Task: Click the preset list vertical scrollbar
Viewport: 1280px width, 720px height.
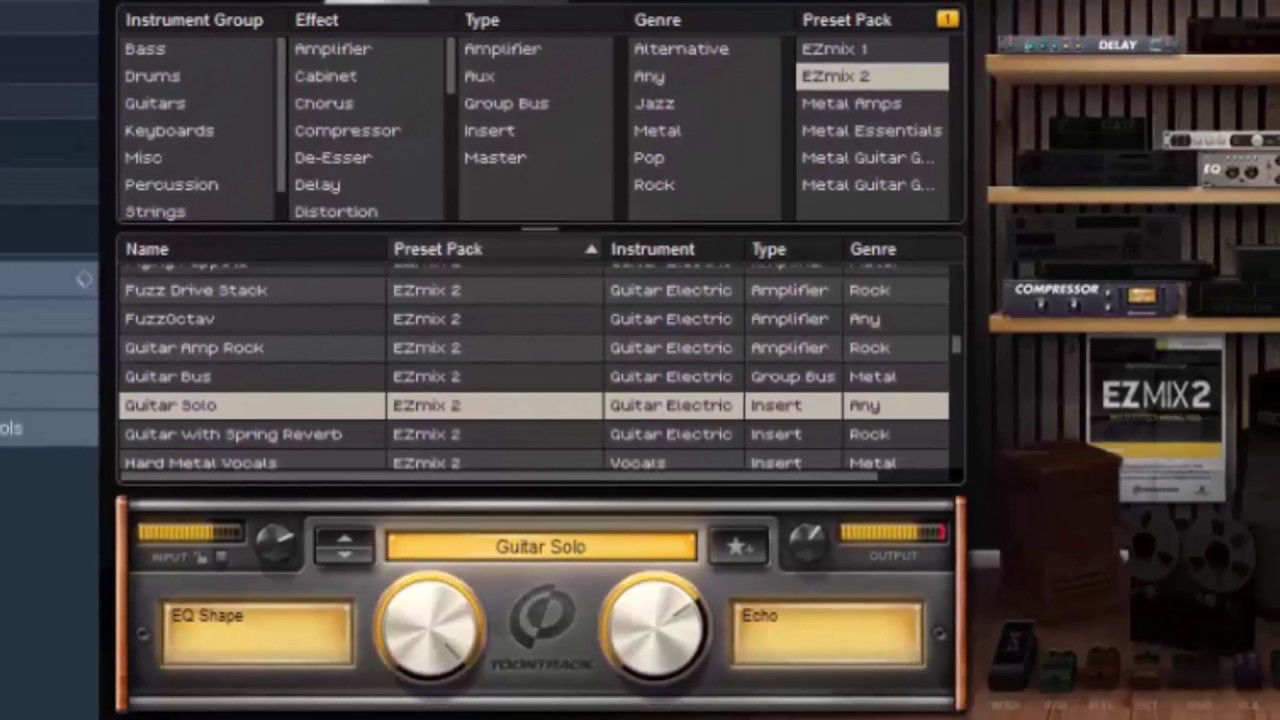Action: (x=956, y=345)
